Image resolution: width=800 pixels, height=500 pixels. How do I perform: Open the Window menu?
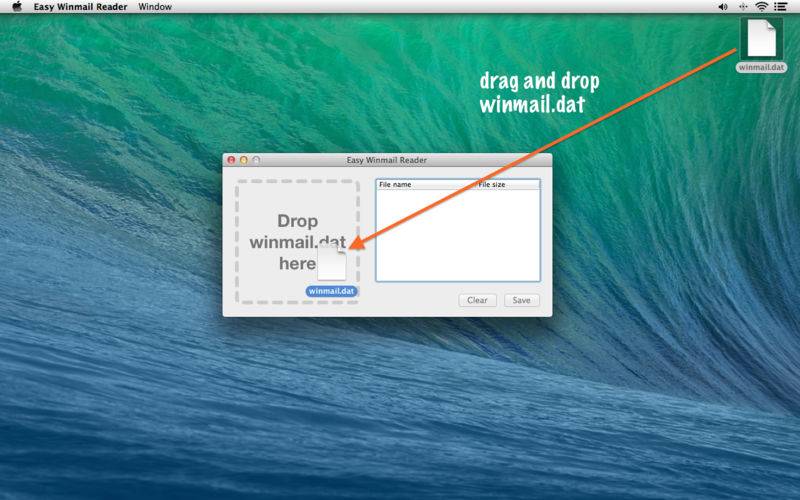[155, 7]
